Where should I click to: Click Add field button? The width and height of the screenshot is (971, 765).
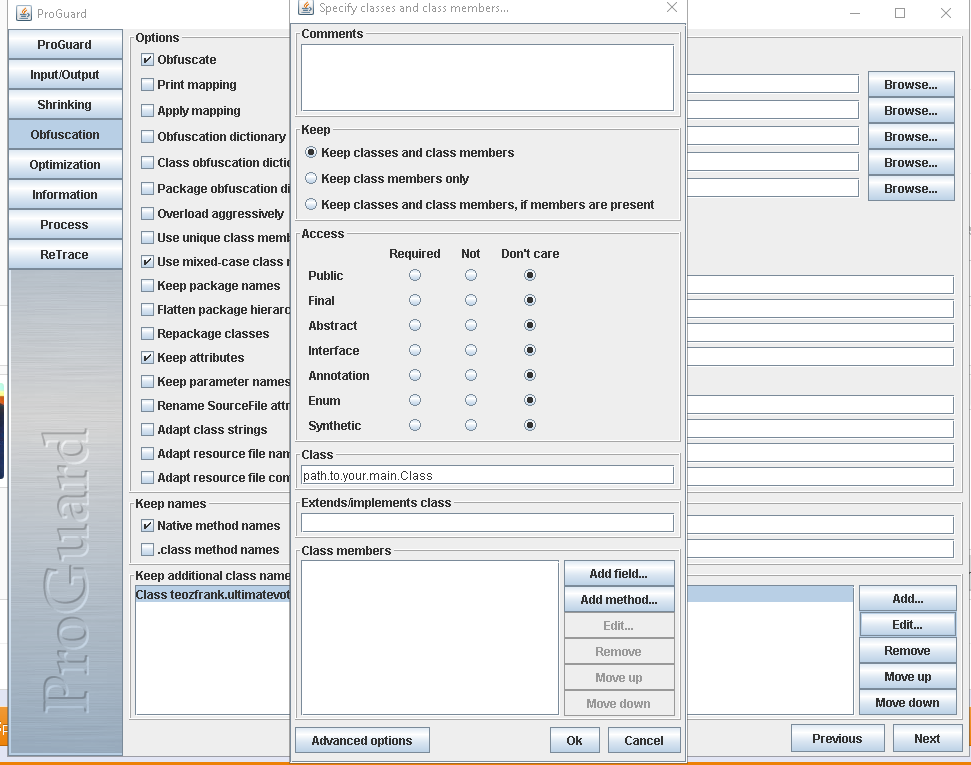[x=619, y=574]
